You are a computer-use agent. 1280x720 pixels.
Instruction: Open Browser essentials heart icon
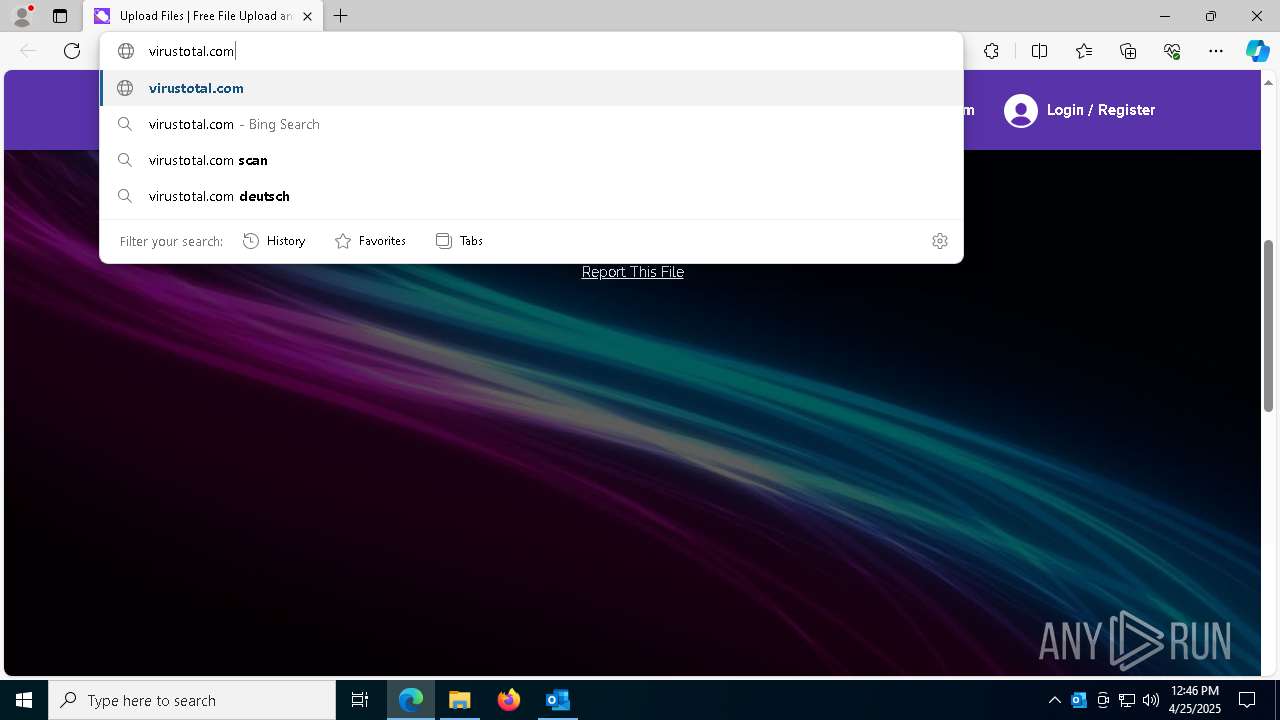pyautogui.click(x=1172, y=51)
